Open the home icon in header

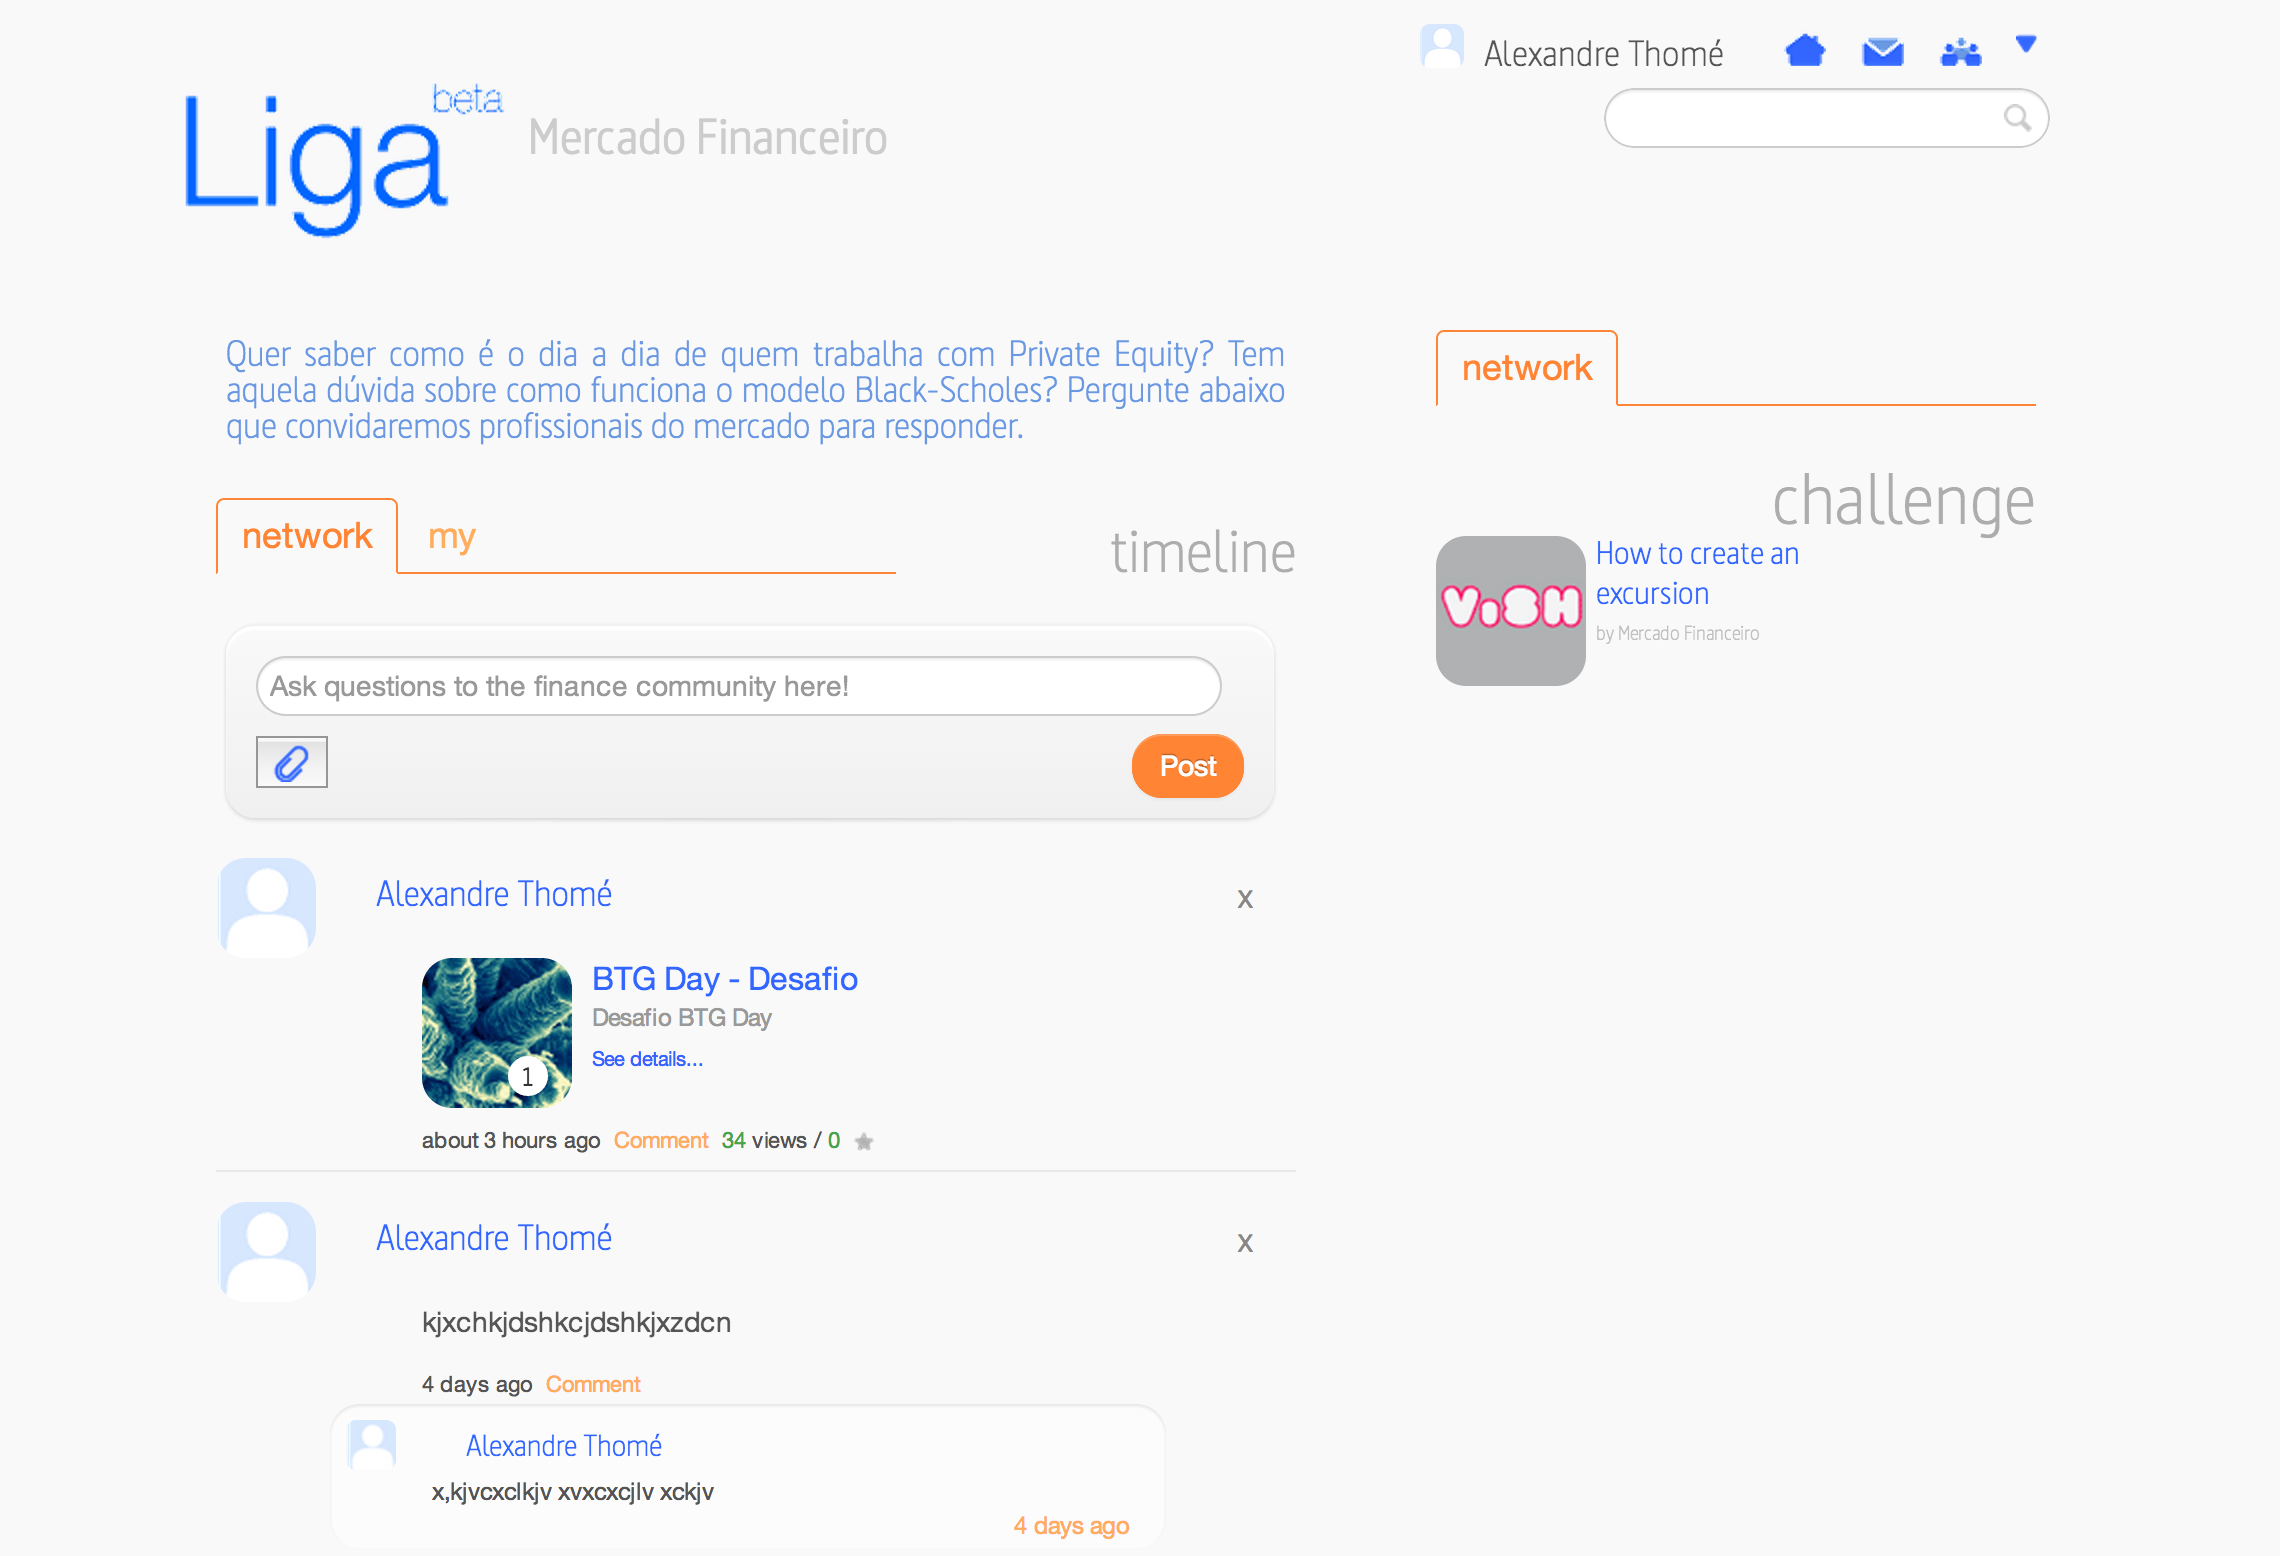(1805, 50)
